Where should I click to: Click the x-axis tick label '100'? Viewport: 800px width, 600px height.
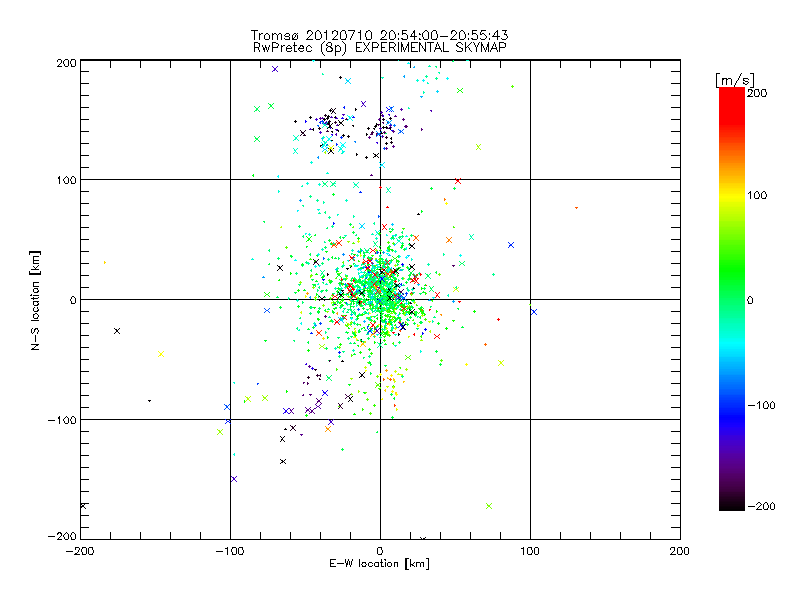pyautogui.click(x=530, y=551)
